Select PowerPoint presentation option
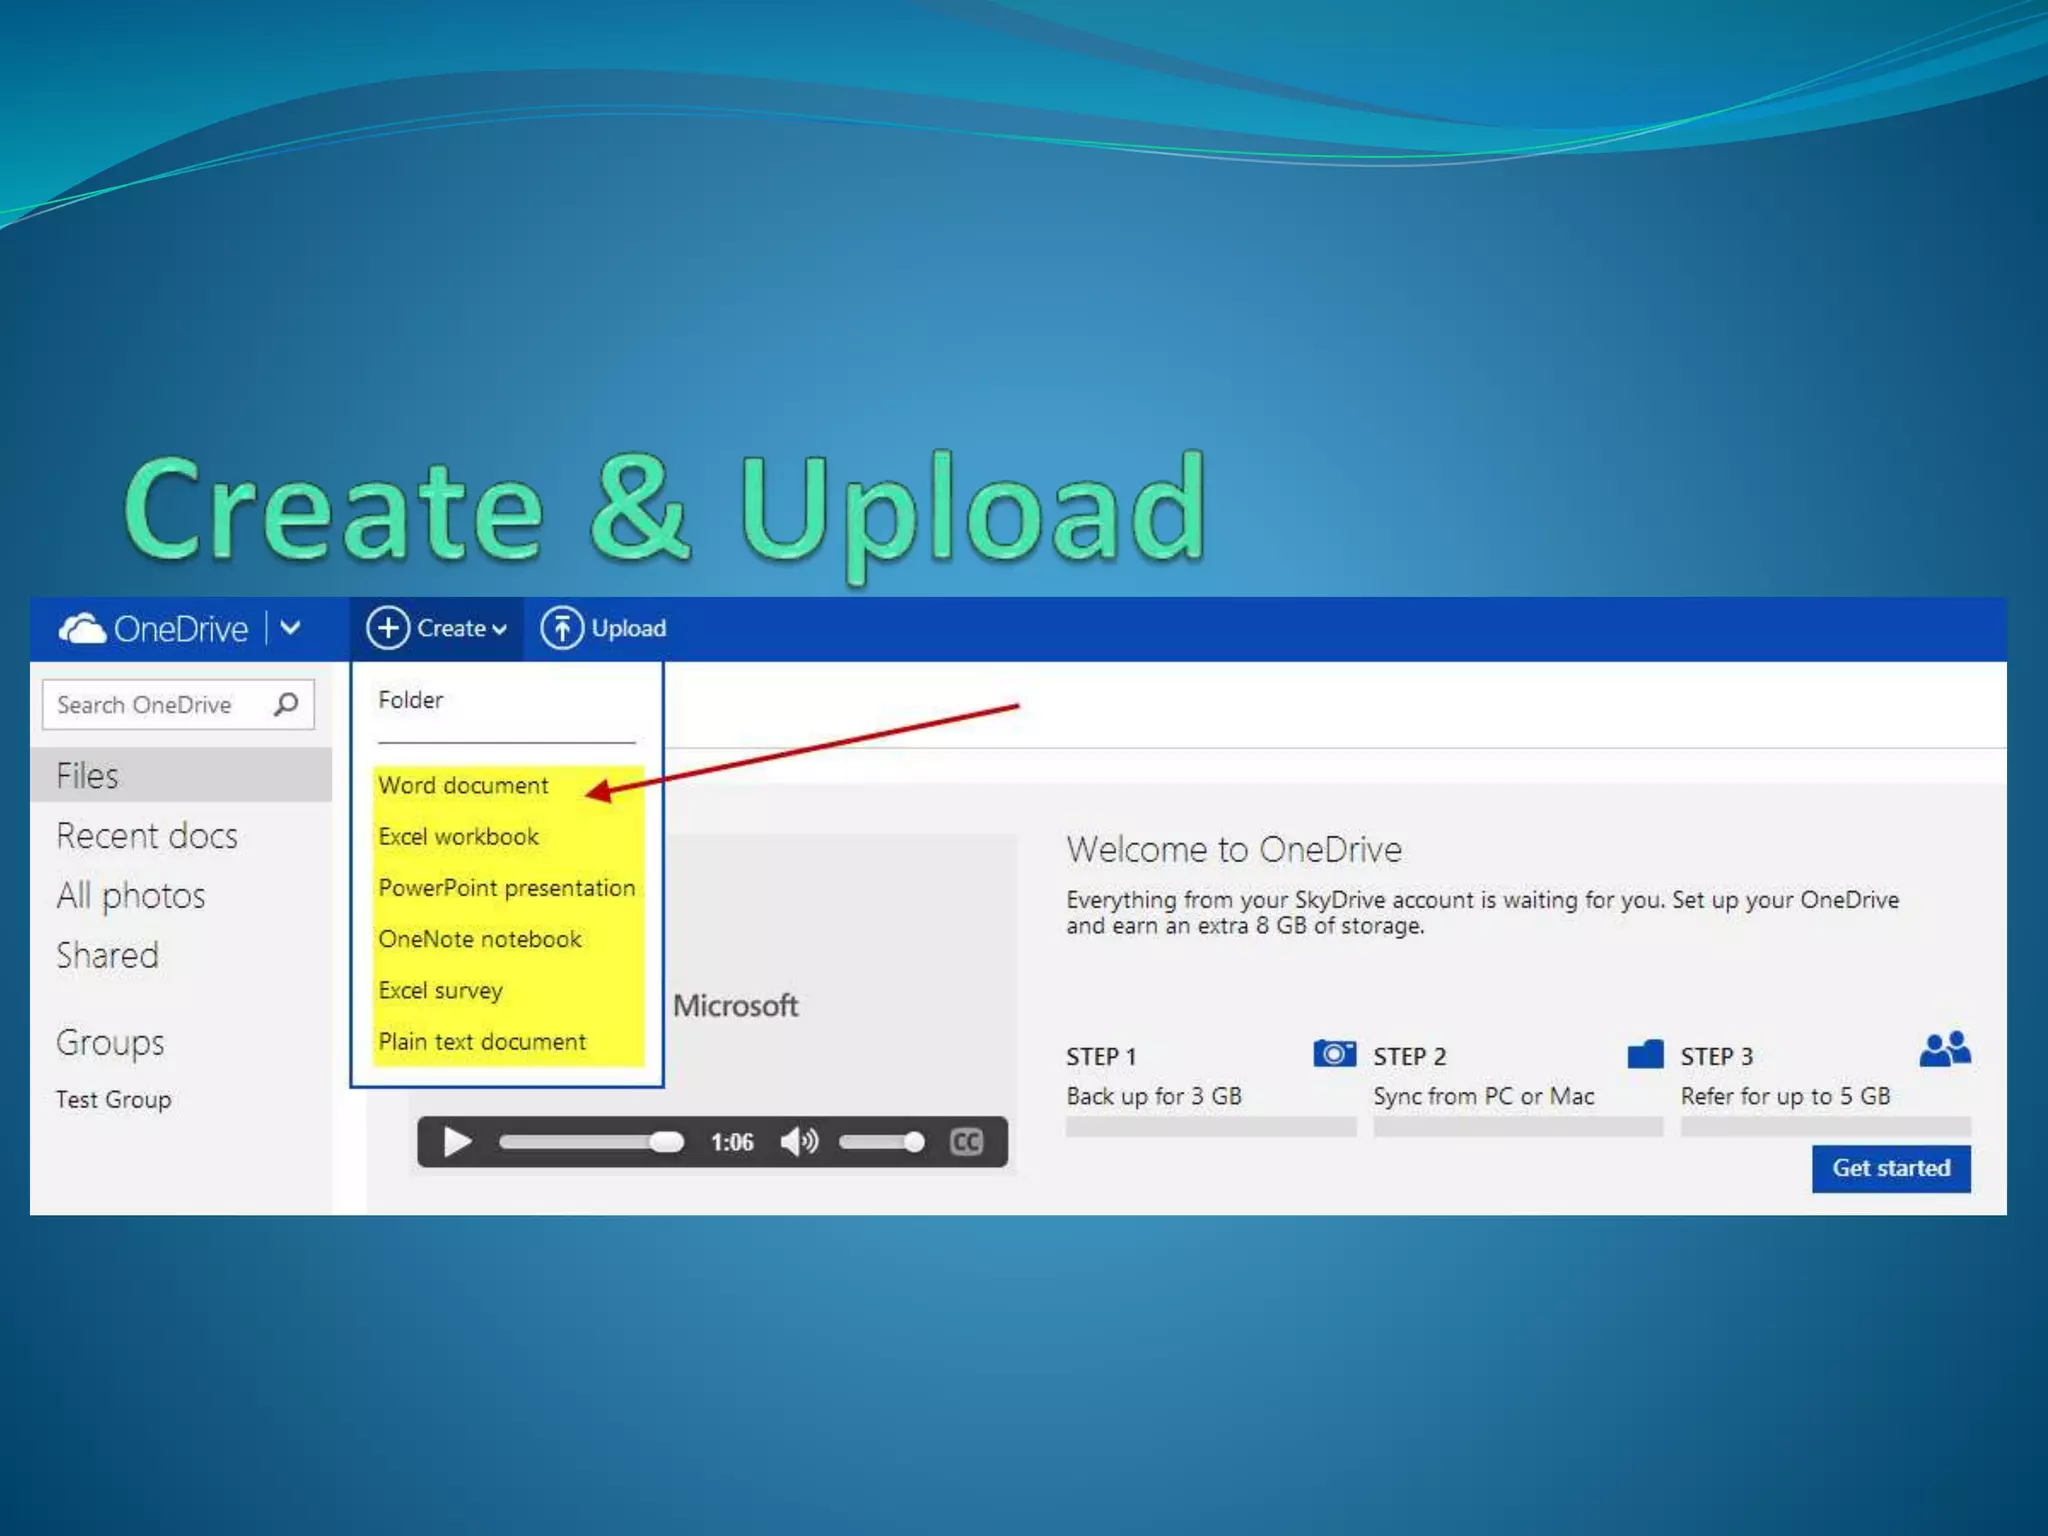2048x1536 pixels. tap(506, 888)
